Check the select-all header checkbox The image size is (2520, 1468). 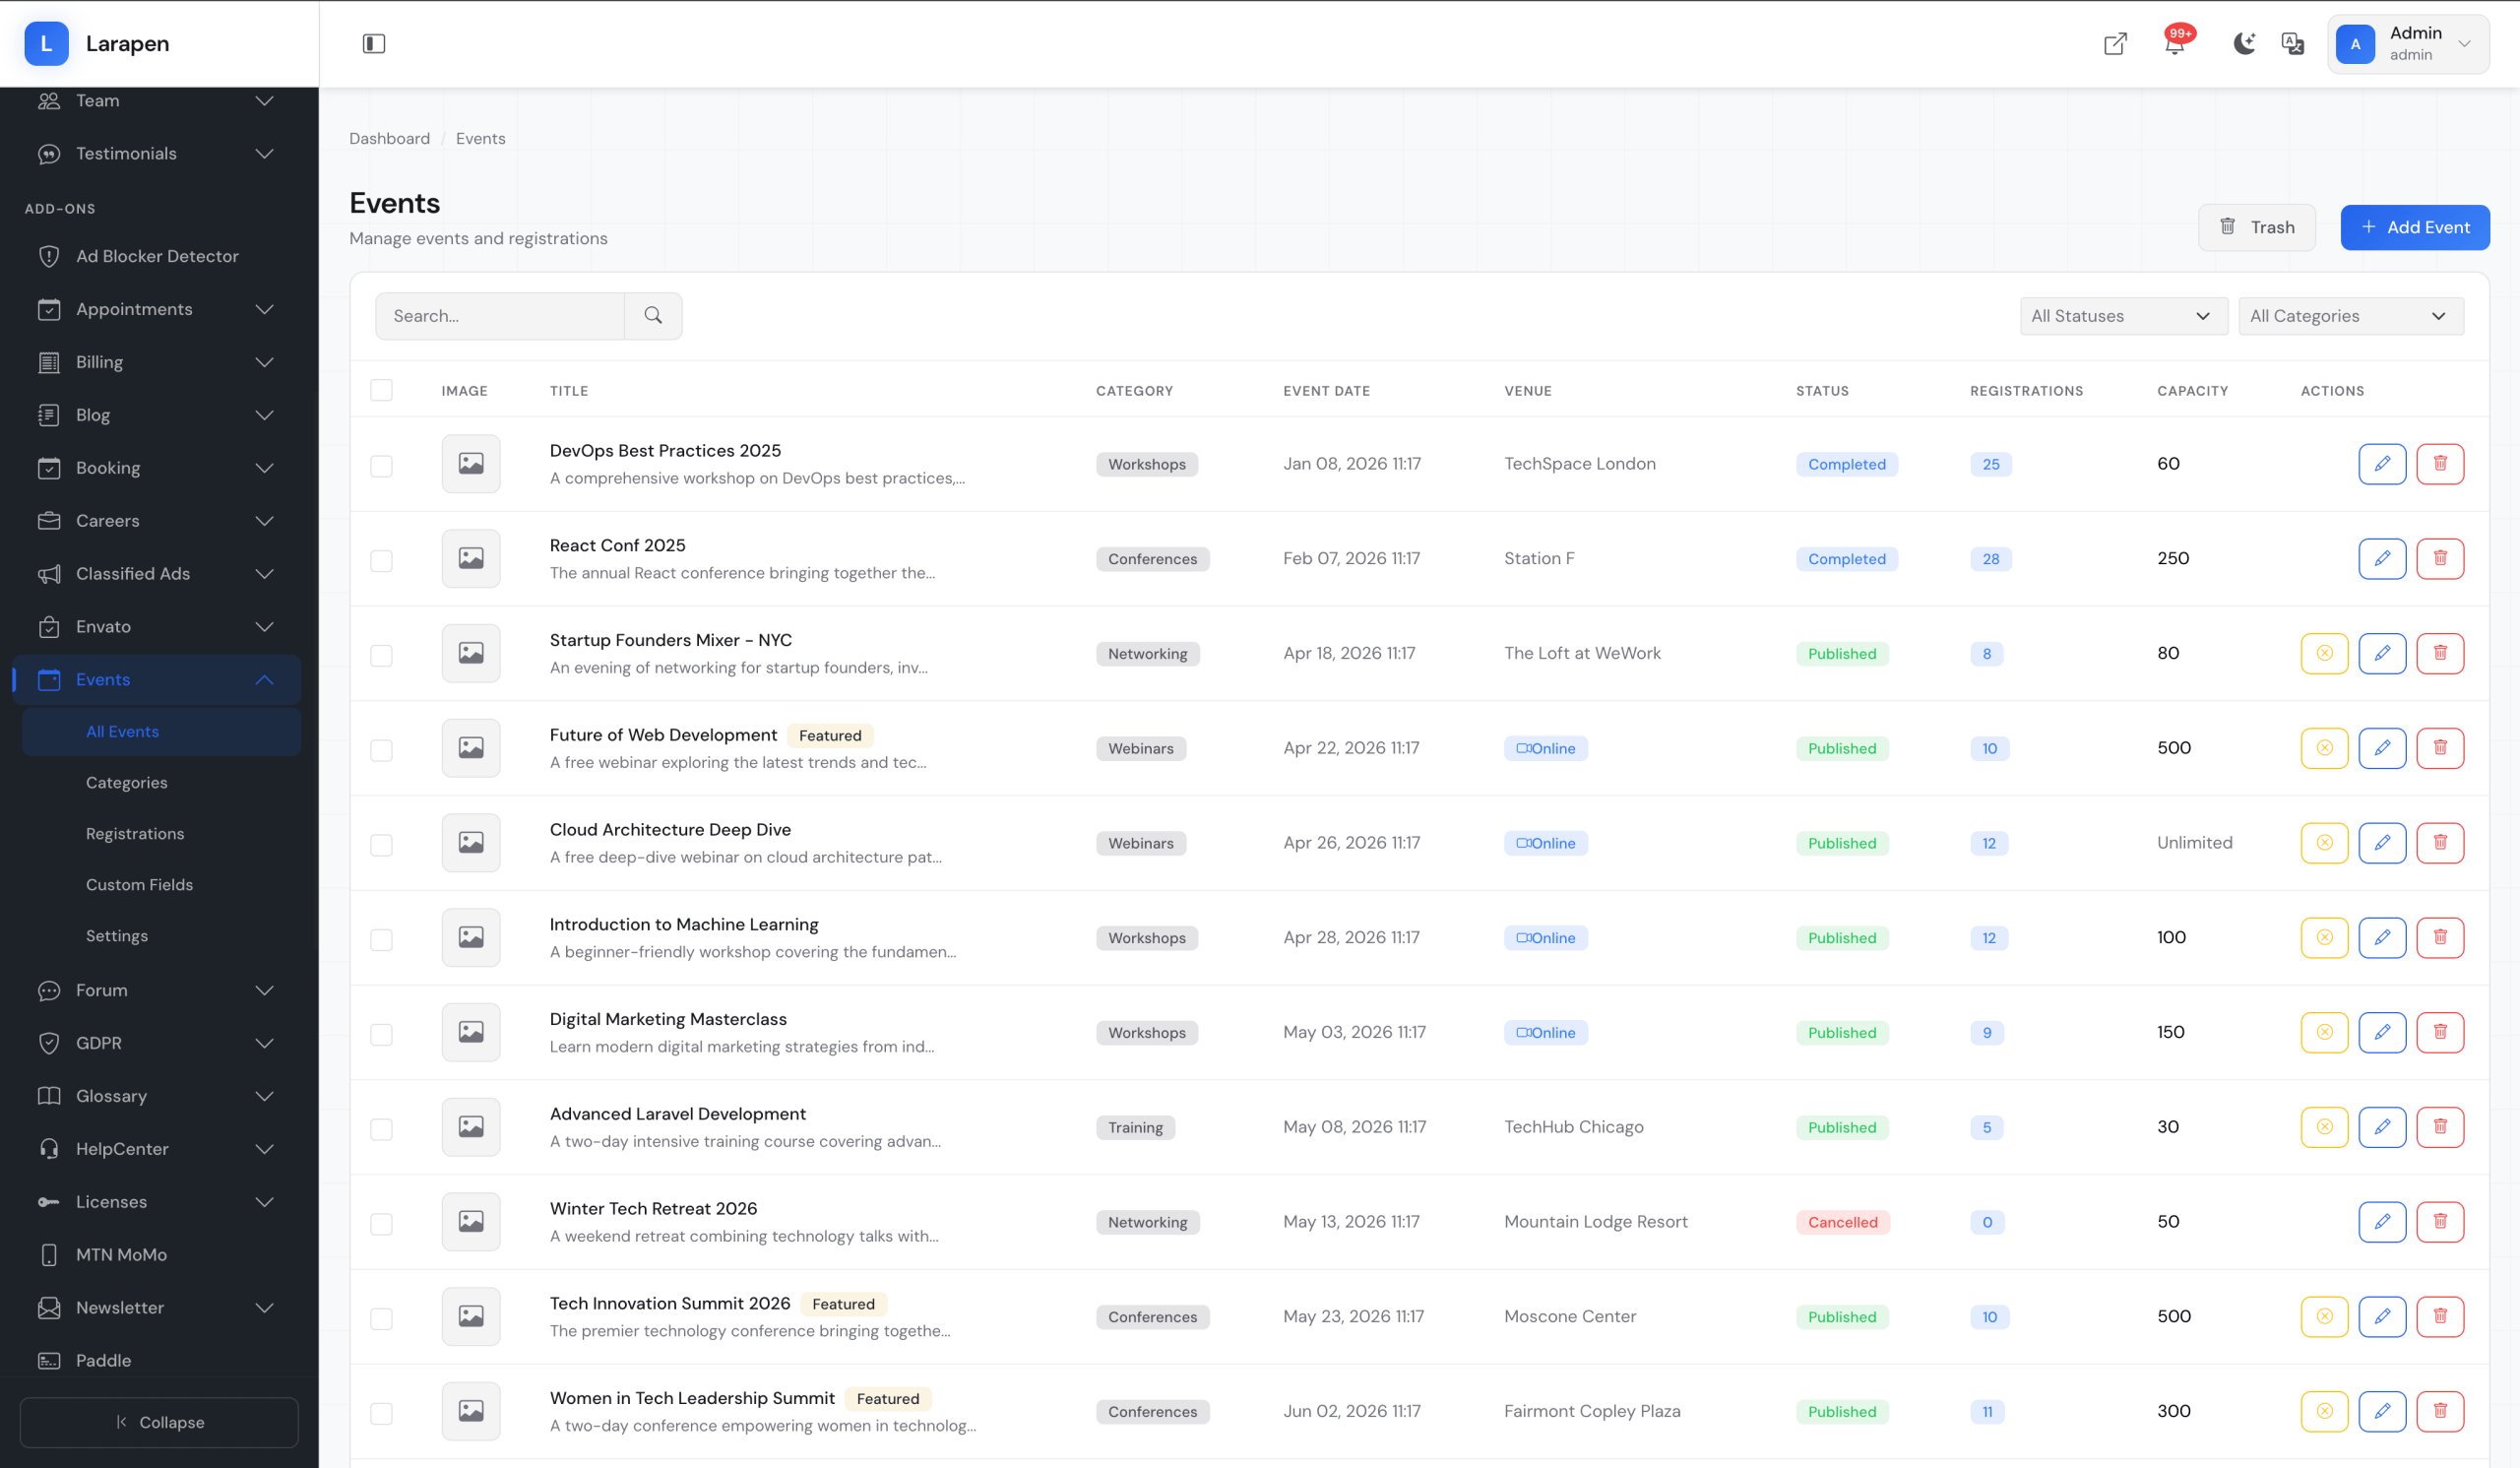click(381, 390)
